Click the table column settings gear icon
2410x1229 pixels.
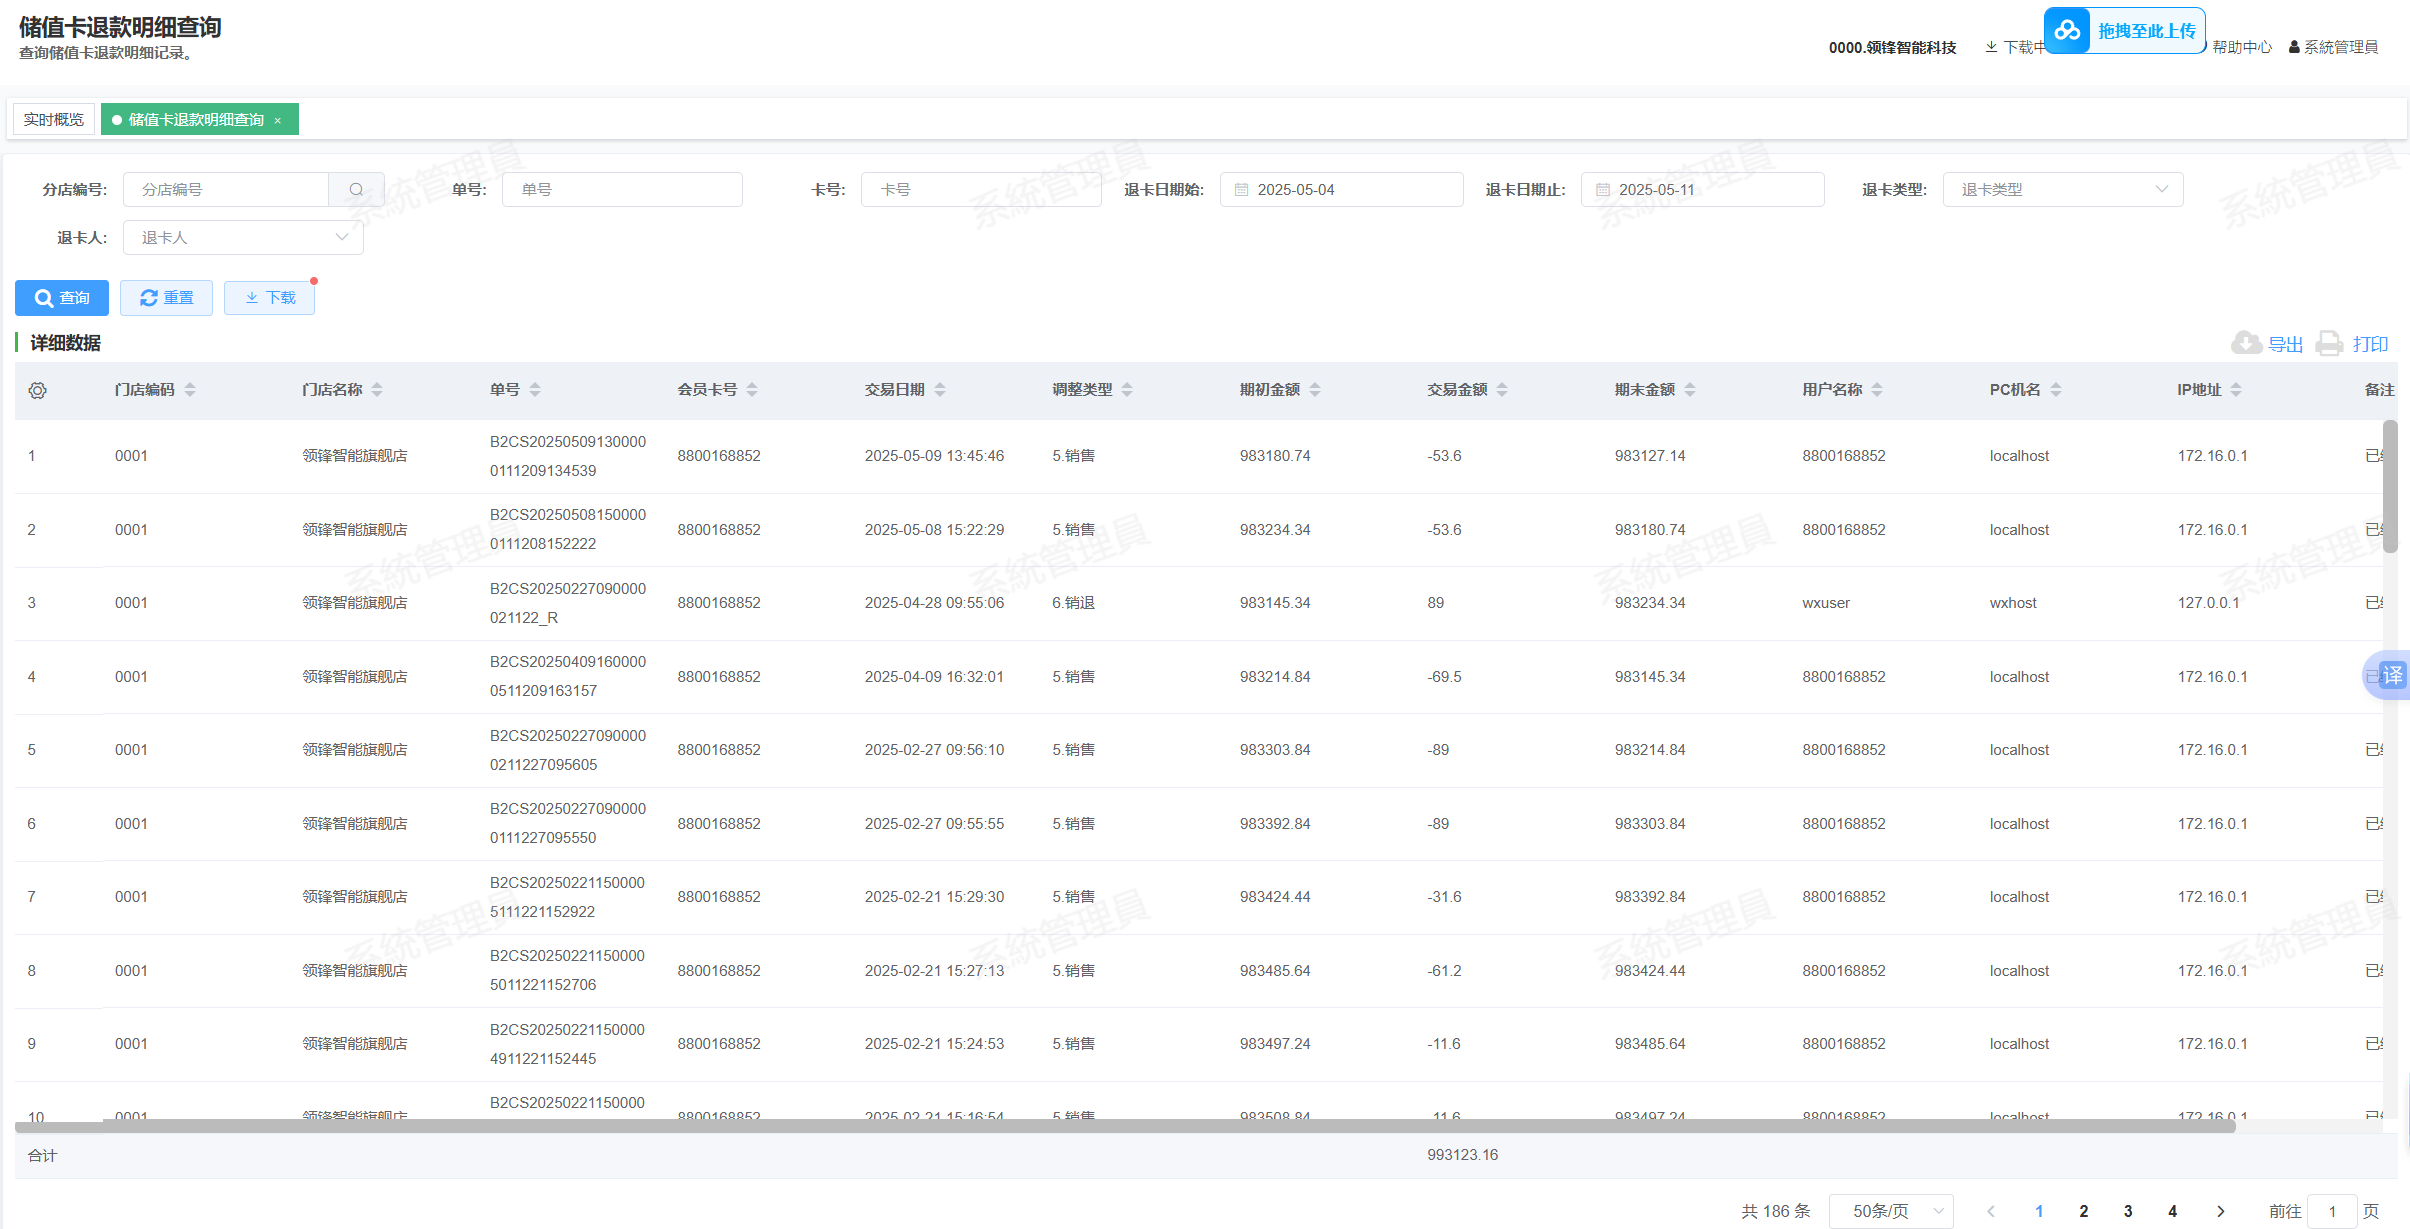(37, 390)
